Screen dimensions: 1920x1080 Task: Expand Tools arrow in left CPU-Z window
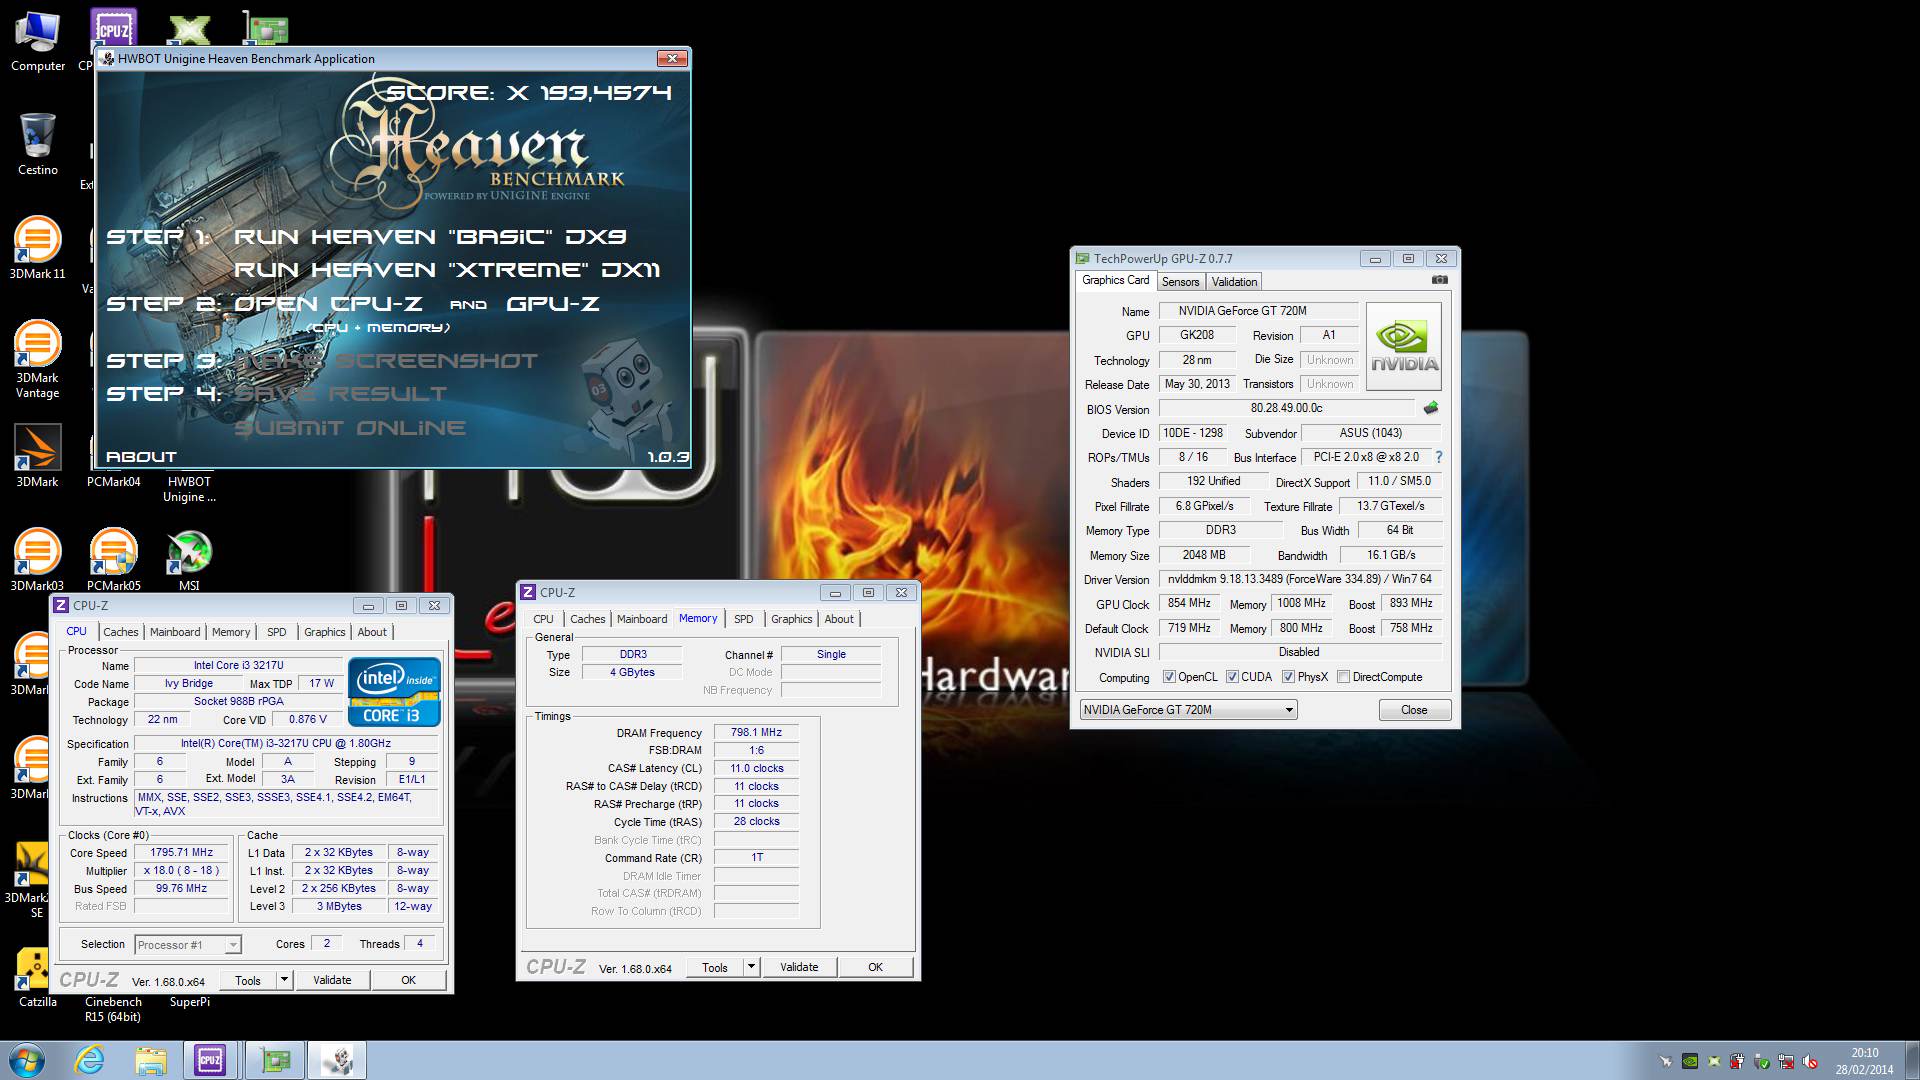[285, 980]
